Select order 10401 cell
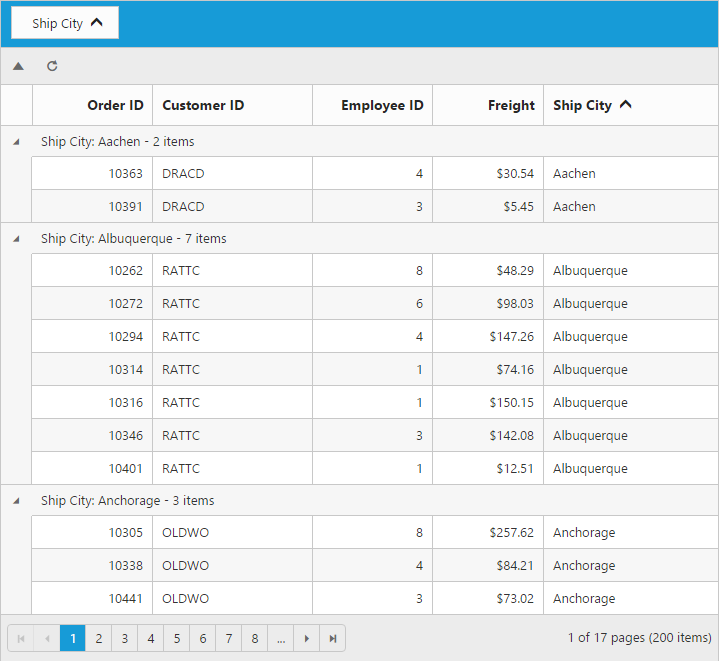This screenshot has height=661, width=719. tap(92, 469)
